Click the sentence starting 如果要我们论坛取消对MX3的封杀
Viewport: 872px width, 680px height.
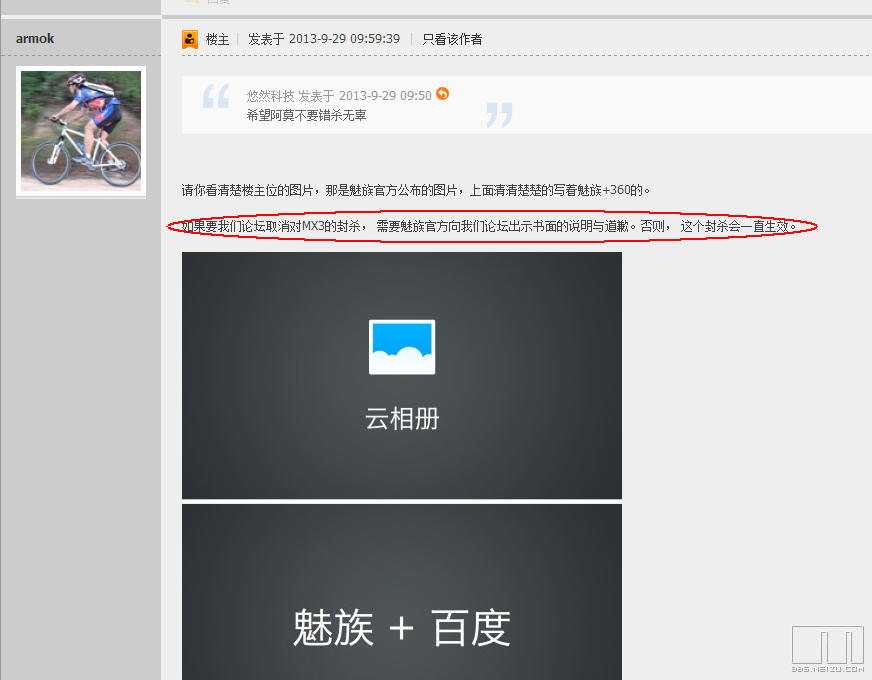click(489, 226)
